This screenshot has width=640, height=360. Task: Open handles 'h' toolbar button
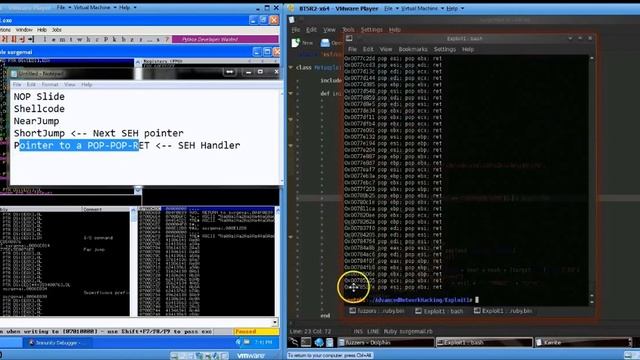click(x=89, y=39)
